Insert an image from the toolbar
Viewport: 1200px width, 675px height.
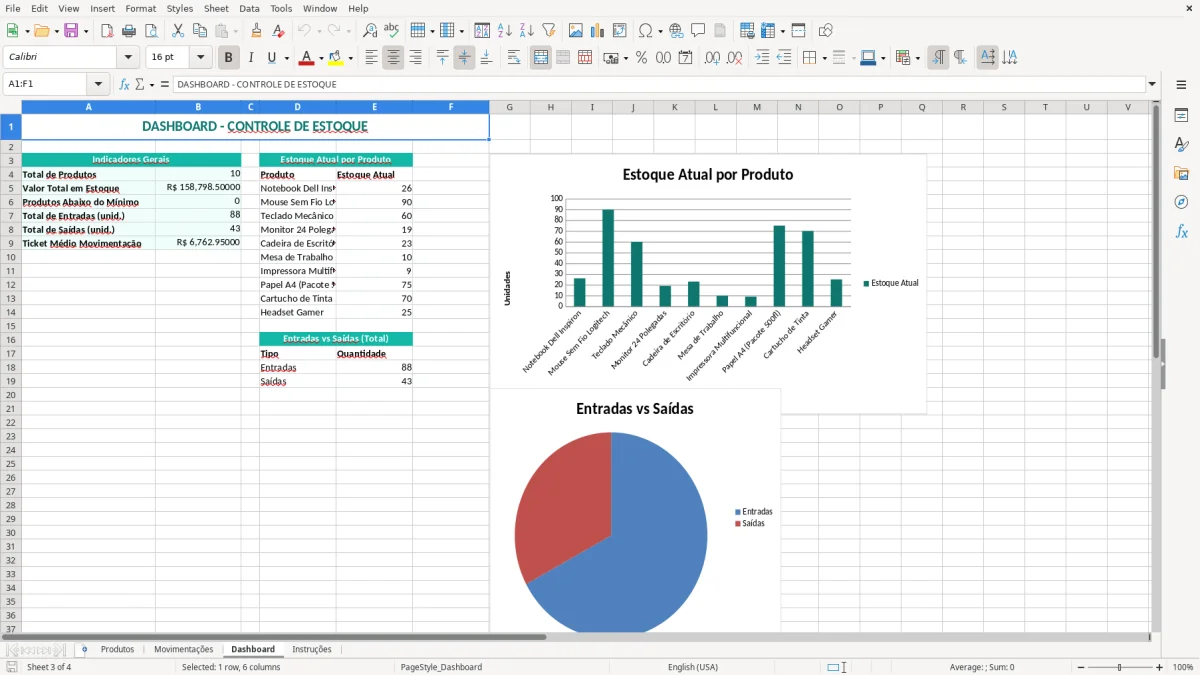[576, 30]
